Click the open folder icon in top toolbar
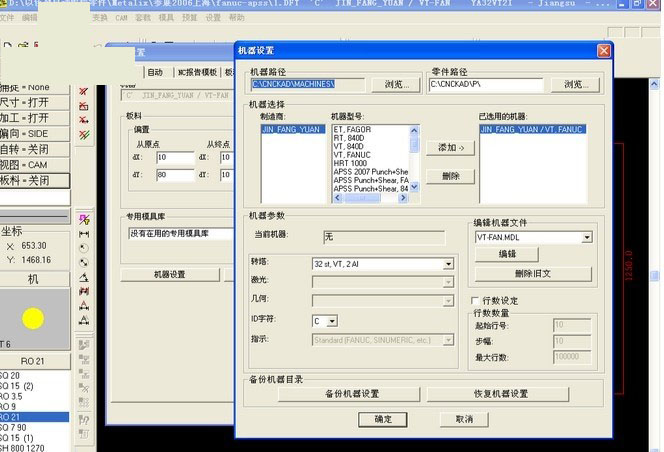The image size is (664, 452). tap(23, 45)
